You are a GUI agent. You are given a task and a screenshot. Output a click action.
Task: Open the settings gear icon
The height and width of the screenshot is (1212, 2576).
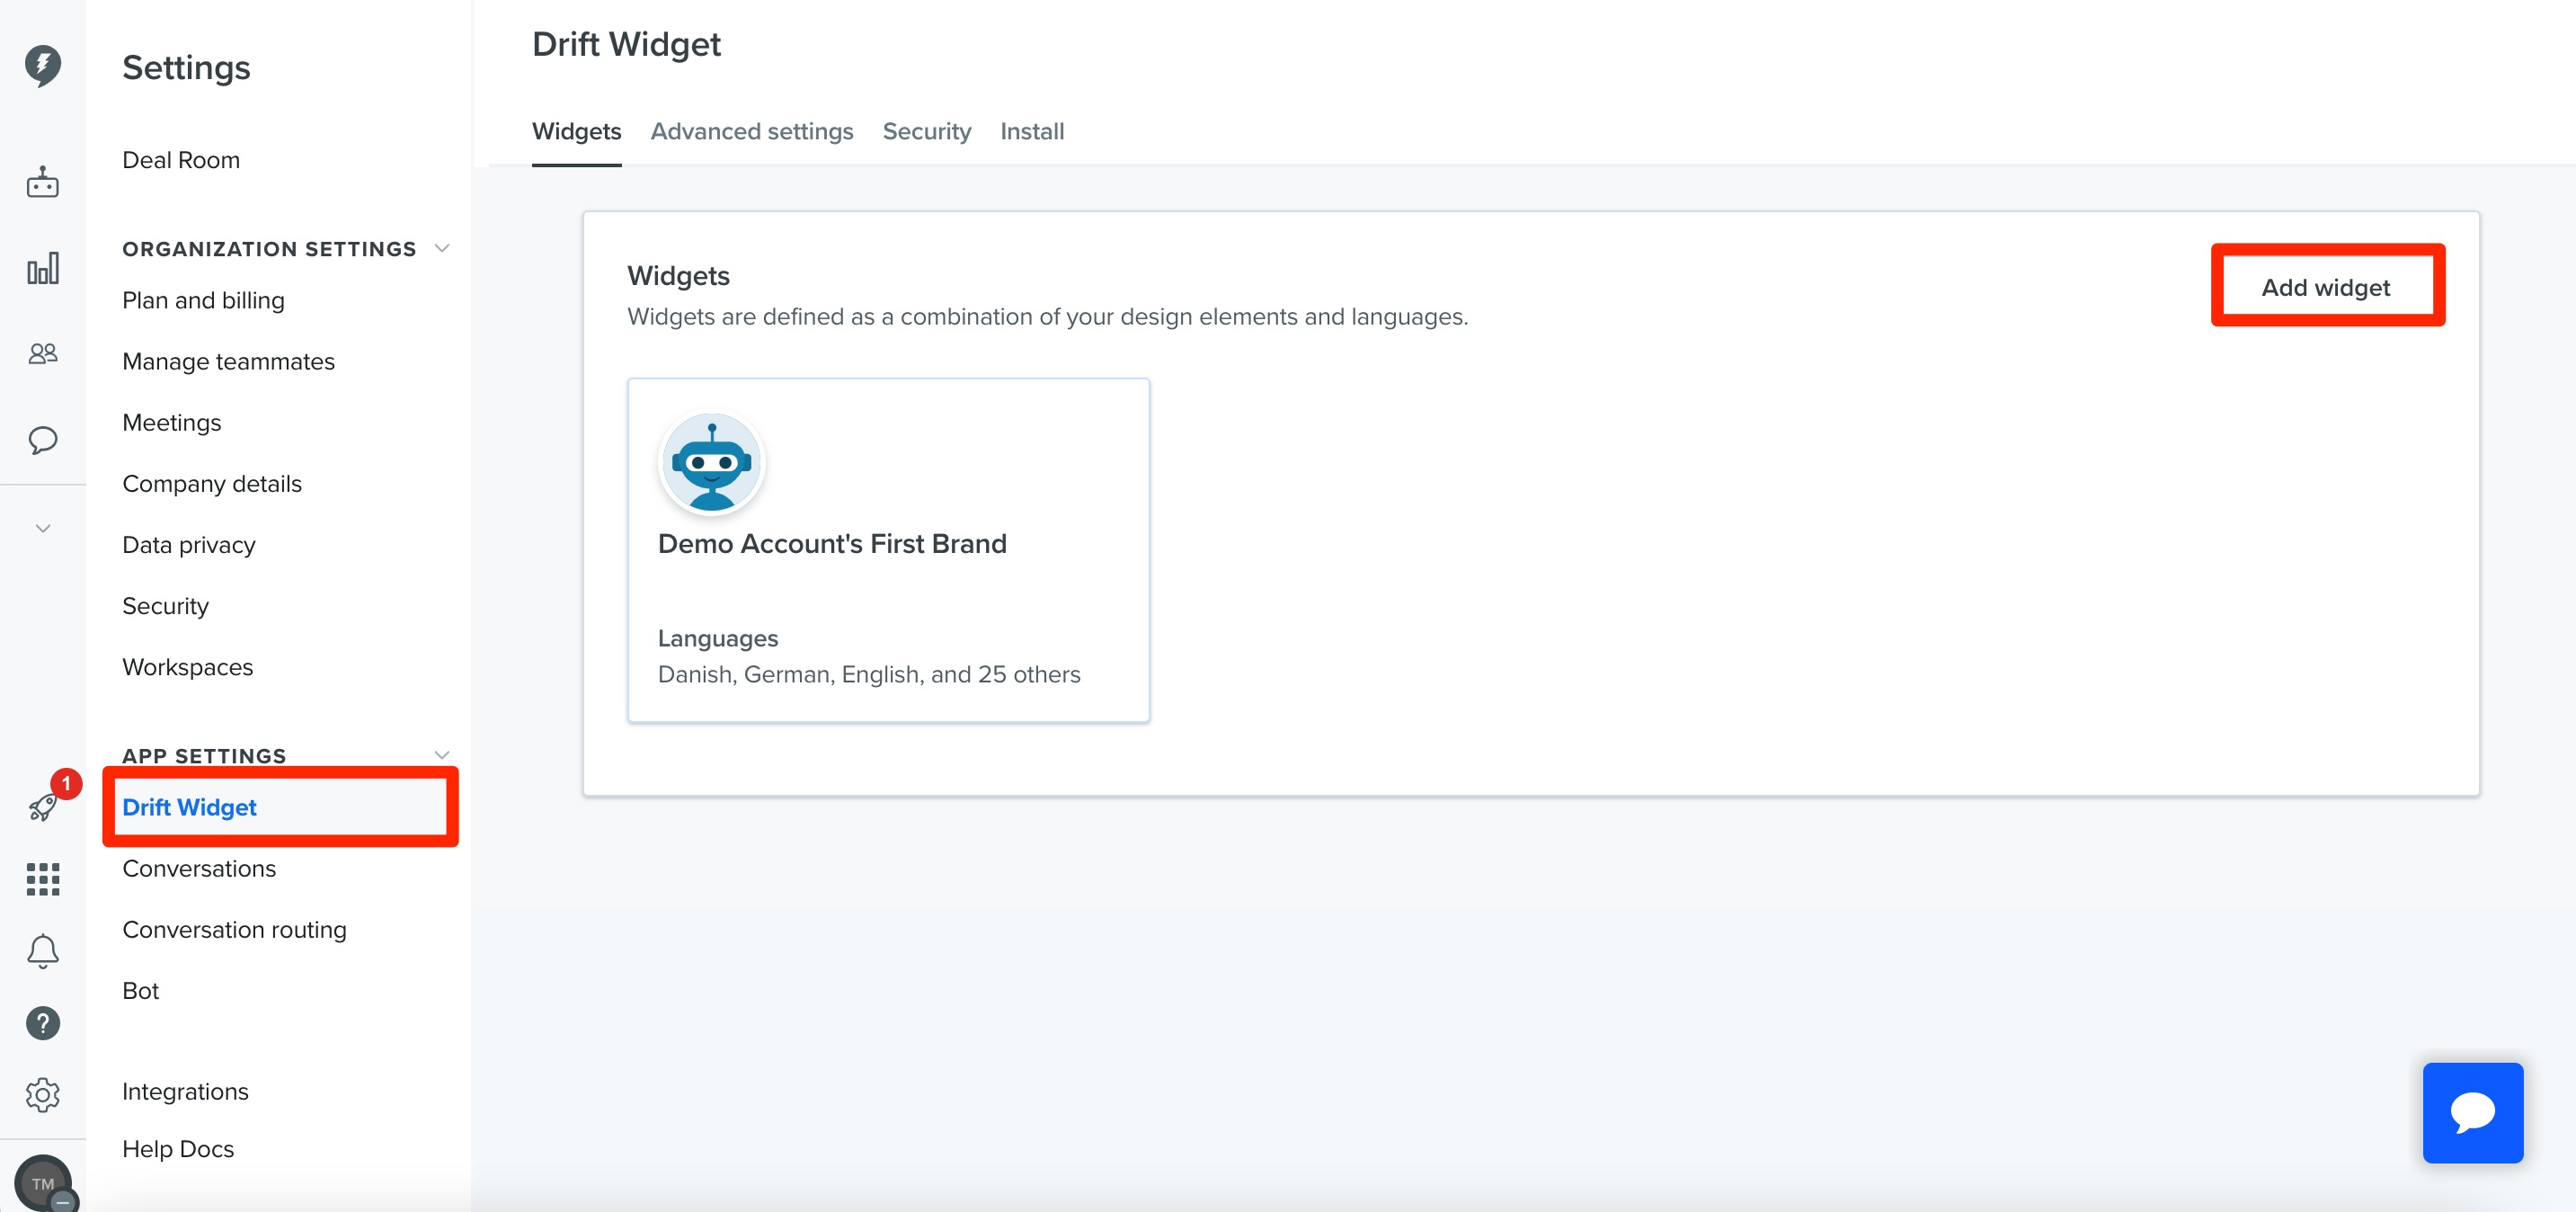tap(43, 1095)
